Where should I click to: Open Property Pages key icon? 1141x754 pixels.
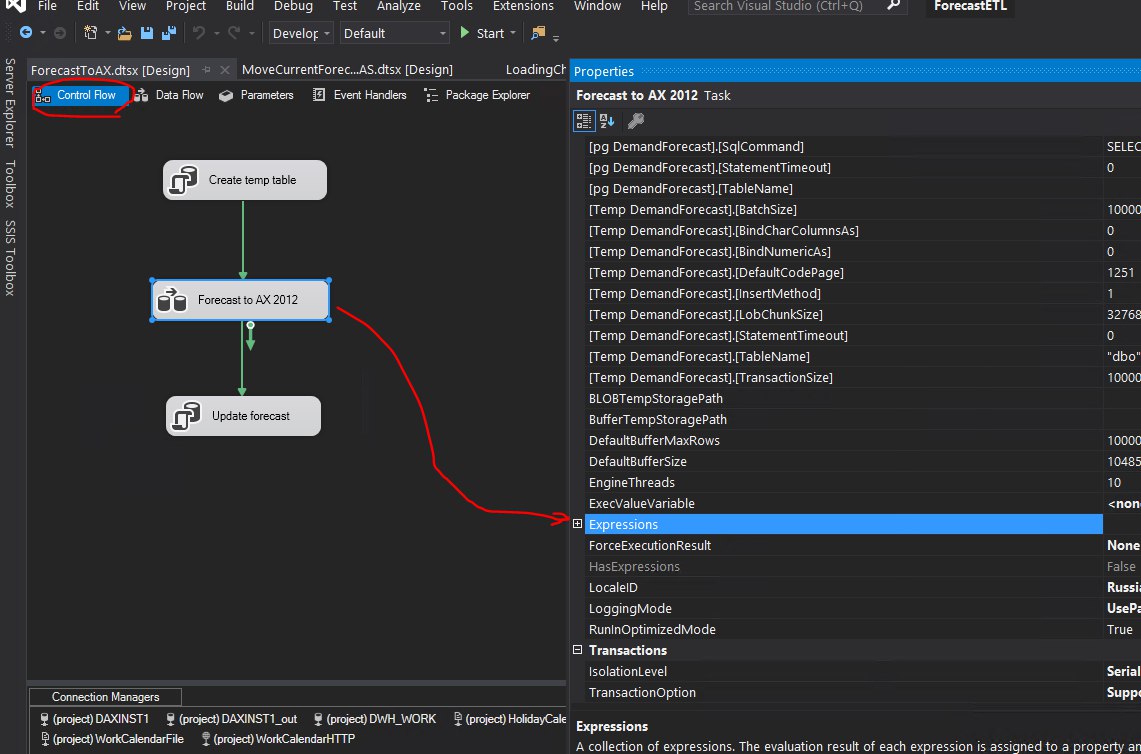[x=635, y=121]
